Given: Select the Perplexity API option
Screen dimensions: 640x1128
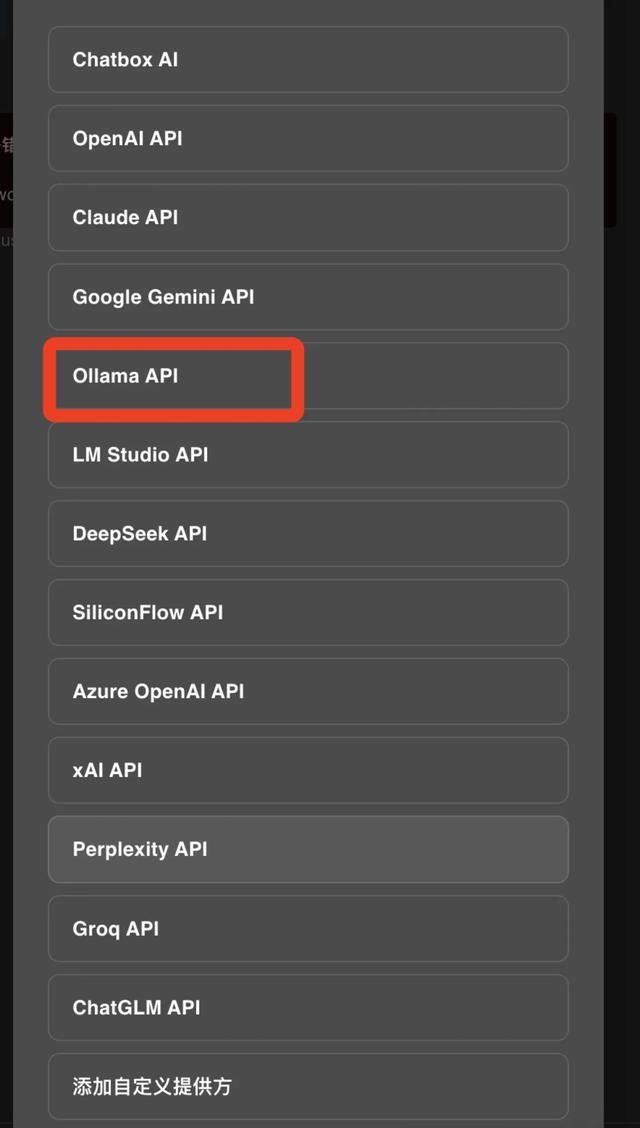Looking at the screenshot, I should click(308, 850).
